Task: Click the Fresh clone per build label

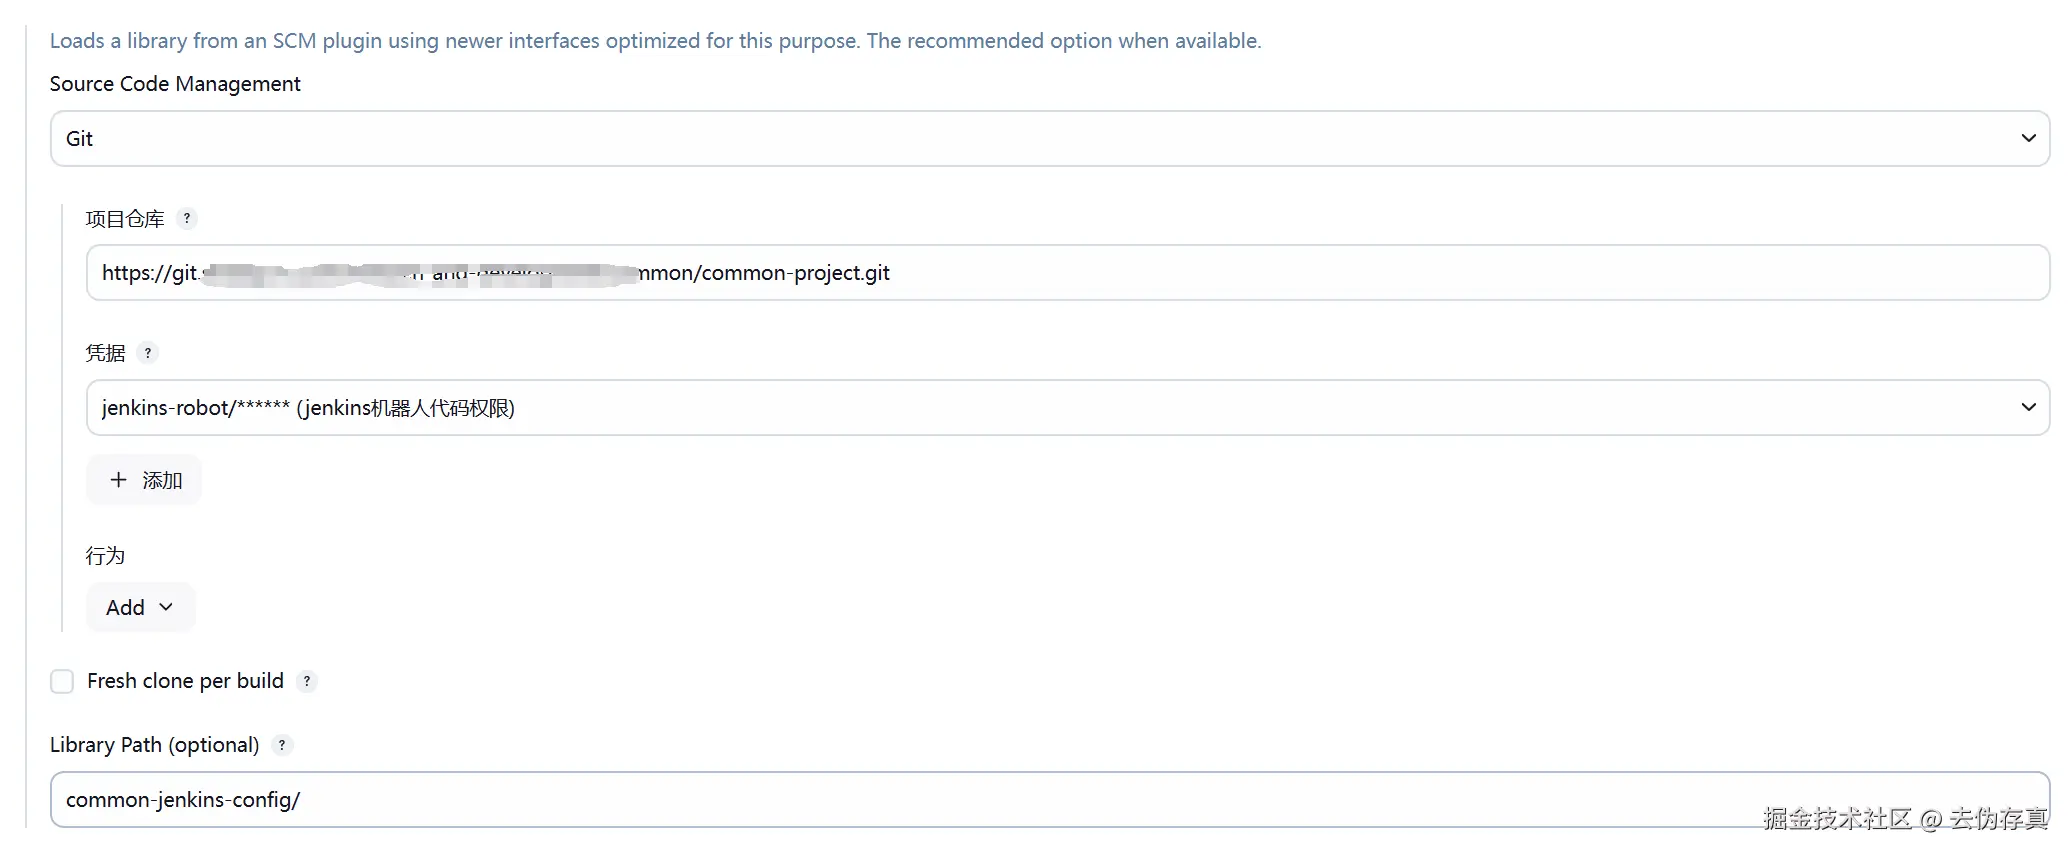Action: 185,681
